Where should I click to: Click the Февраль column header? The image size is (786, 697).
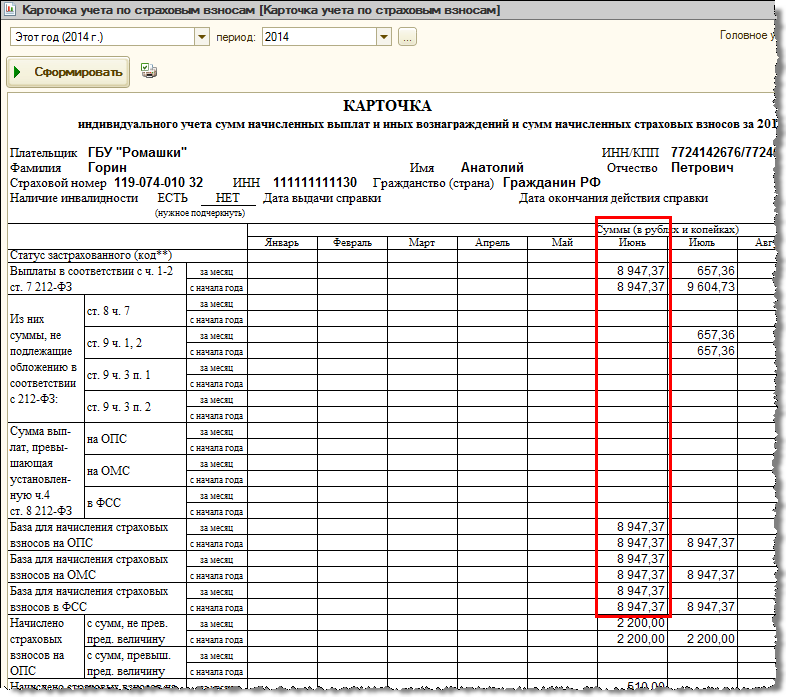click(x=352, y=243)
